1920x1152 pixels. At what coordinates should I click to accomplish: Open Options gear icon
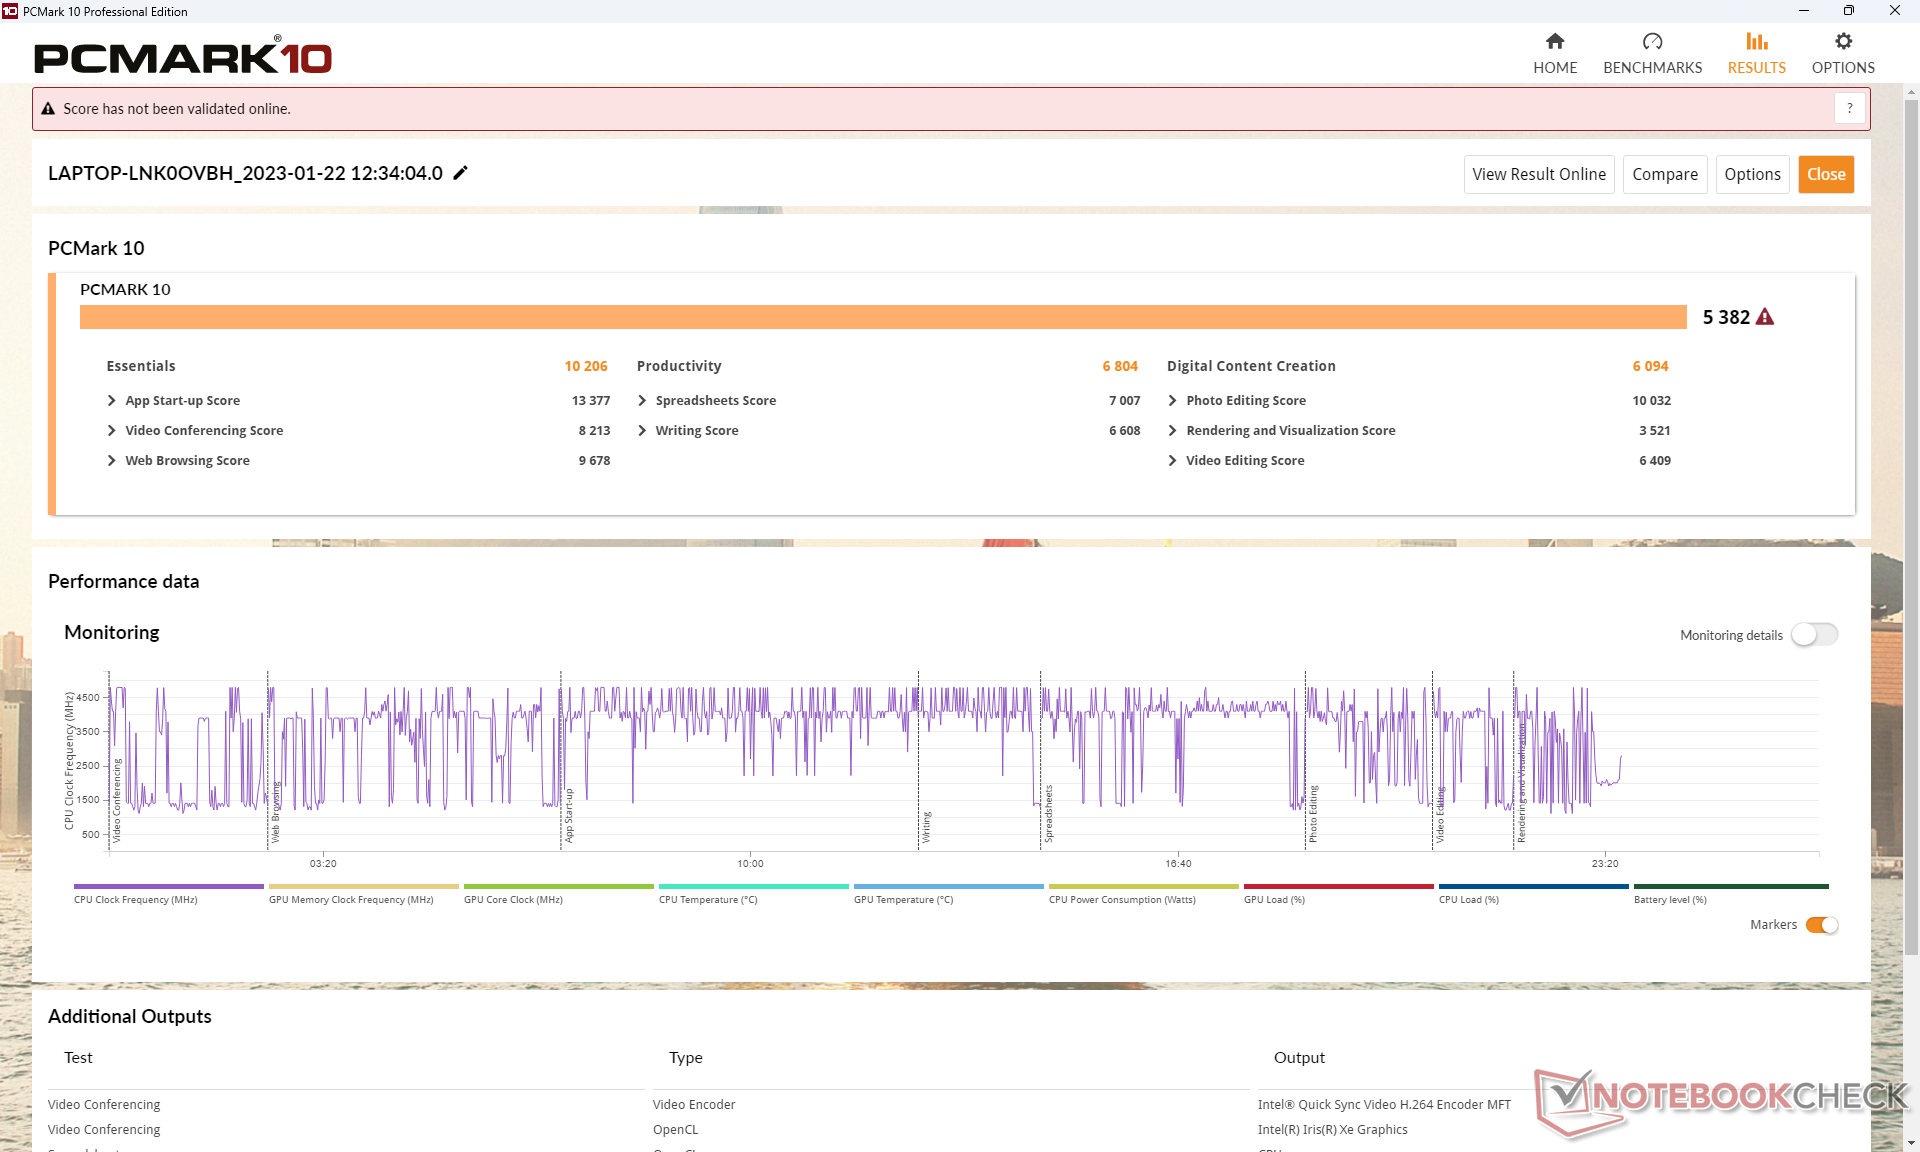coord(1843,42)
